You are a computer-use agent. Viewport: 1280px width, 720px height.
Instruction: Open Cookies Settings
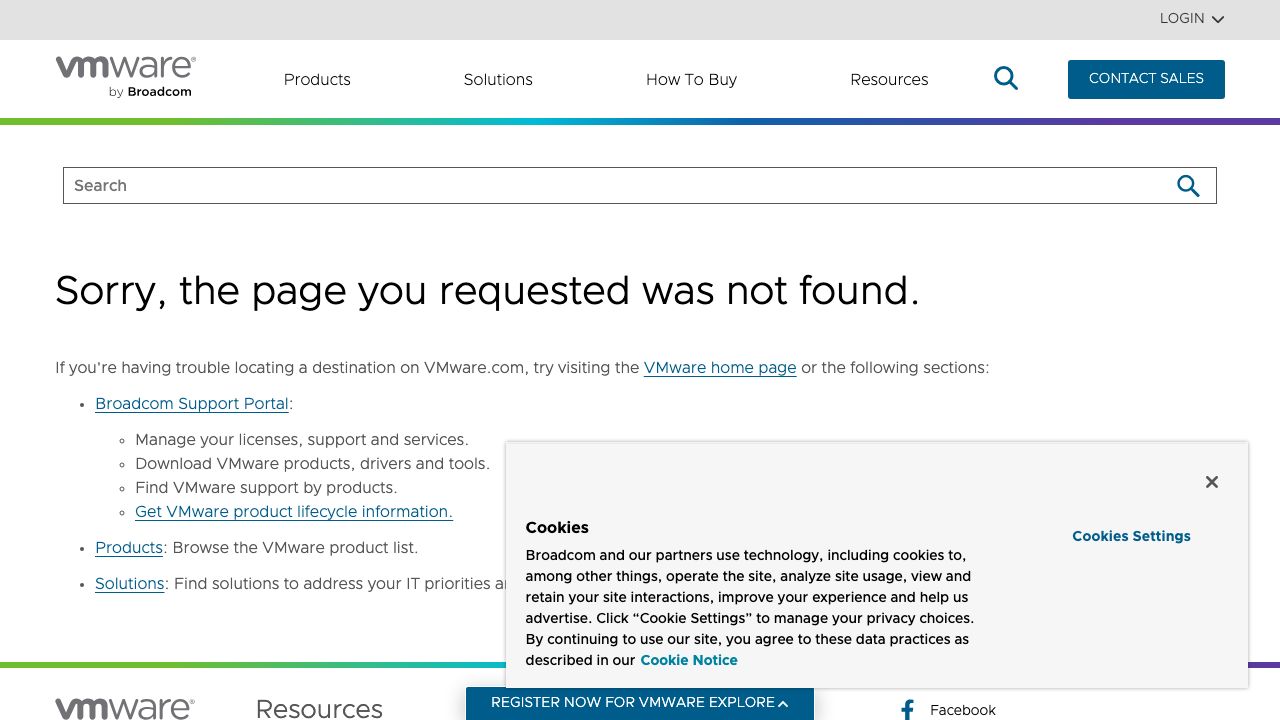point(1131,536)
